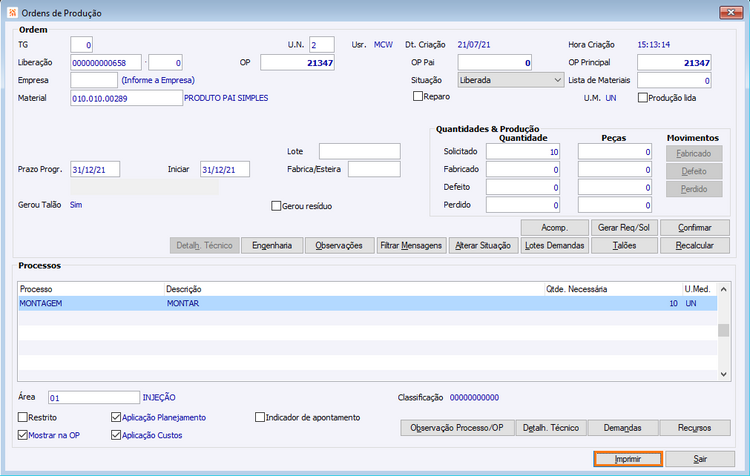Click the Ordens de Produção title bar icon

(x=12, y=12)
